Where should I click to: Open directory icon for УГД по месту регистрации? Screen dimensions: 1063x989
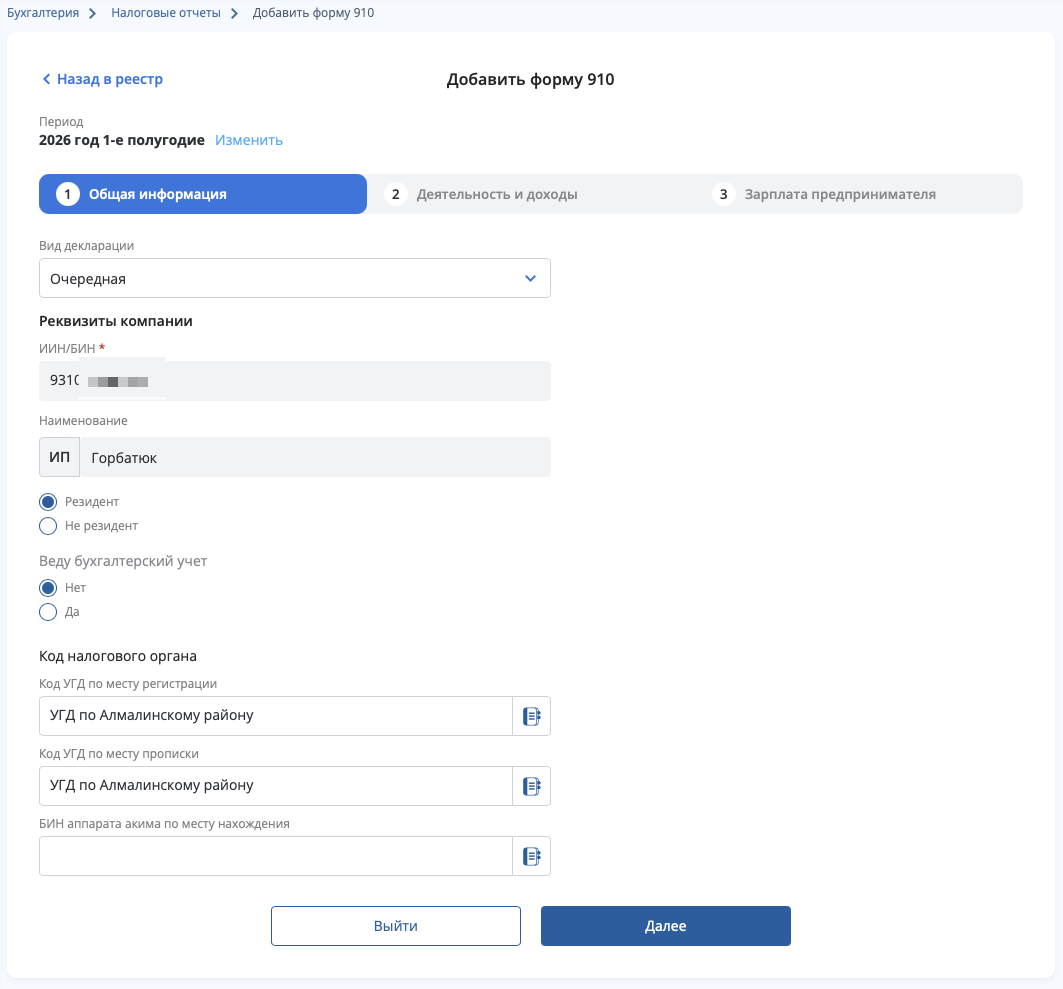532,716
